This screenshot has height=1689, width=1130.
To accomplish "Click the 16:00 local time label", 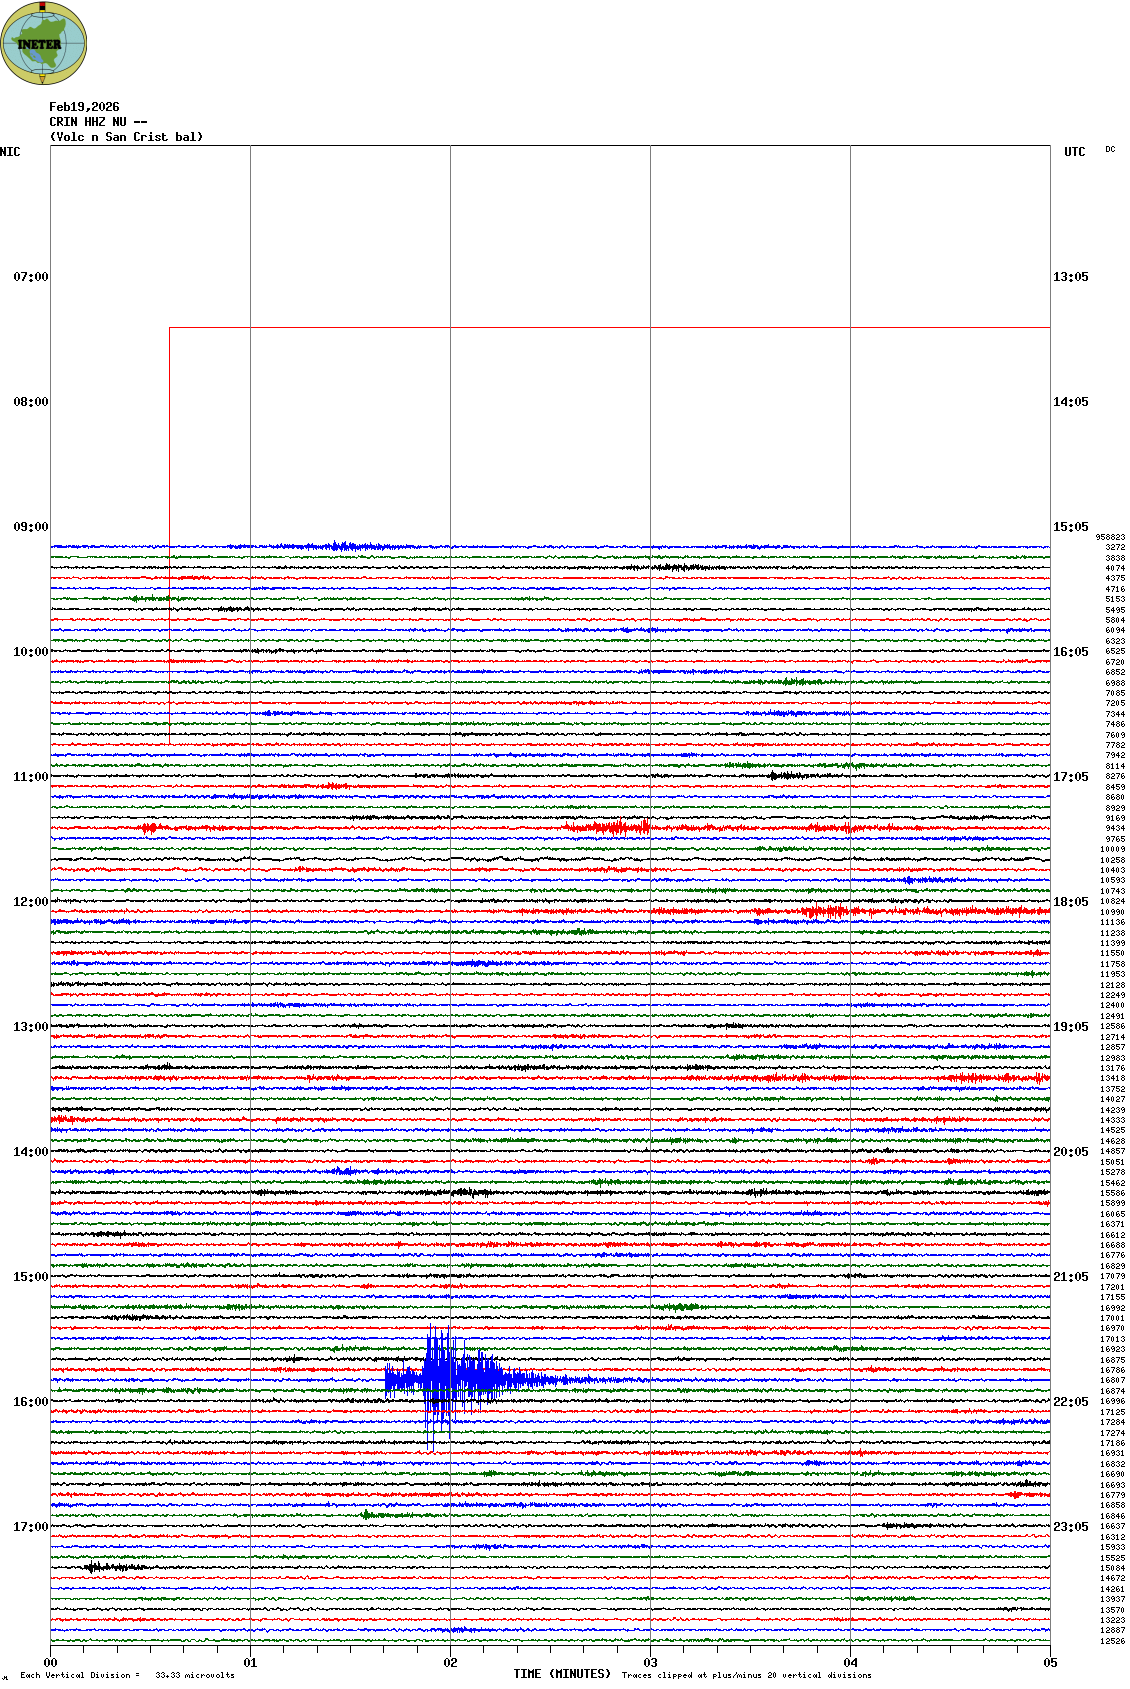I will [30, 1402].
